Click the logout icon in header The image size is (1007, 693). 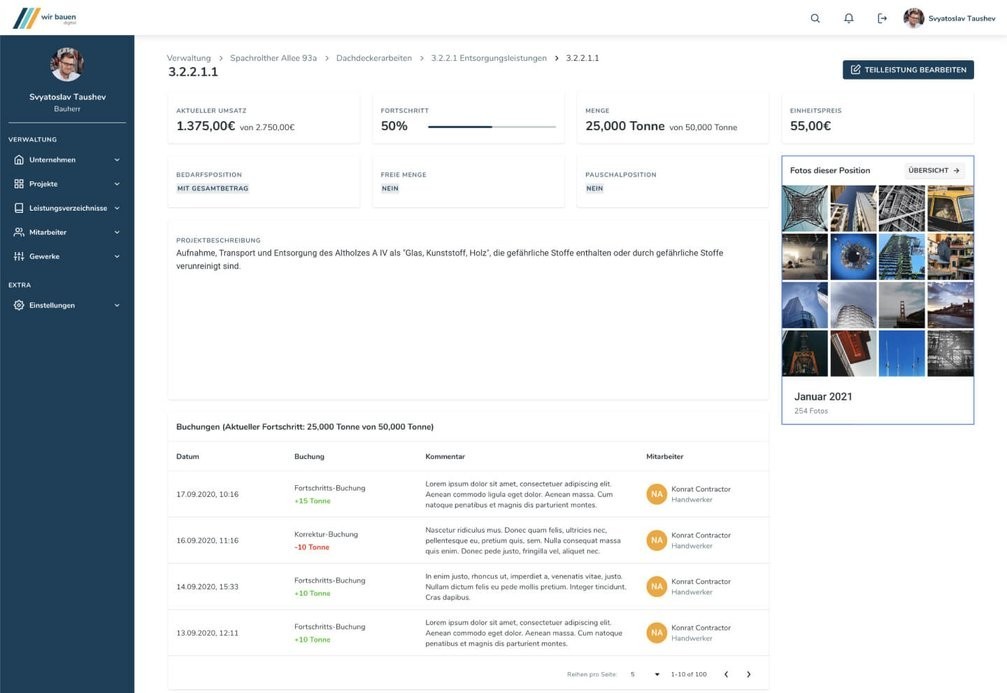pos(882,19)
